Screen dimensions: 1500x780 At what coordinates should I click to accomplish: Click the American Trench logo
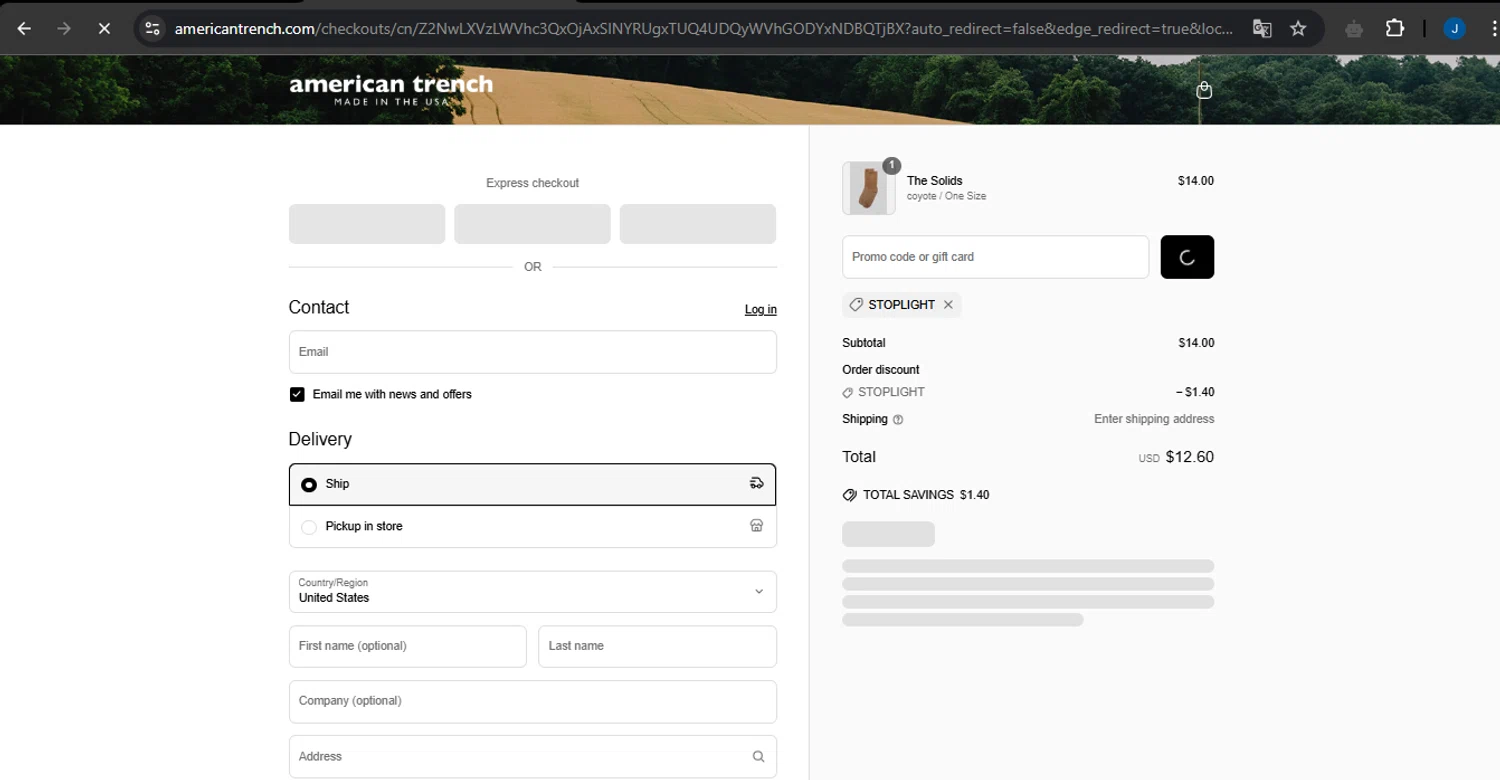pos(391,89)
